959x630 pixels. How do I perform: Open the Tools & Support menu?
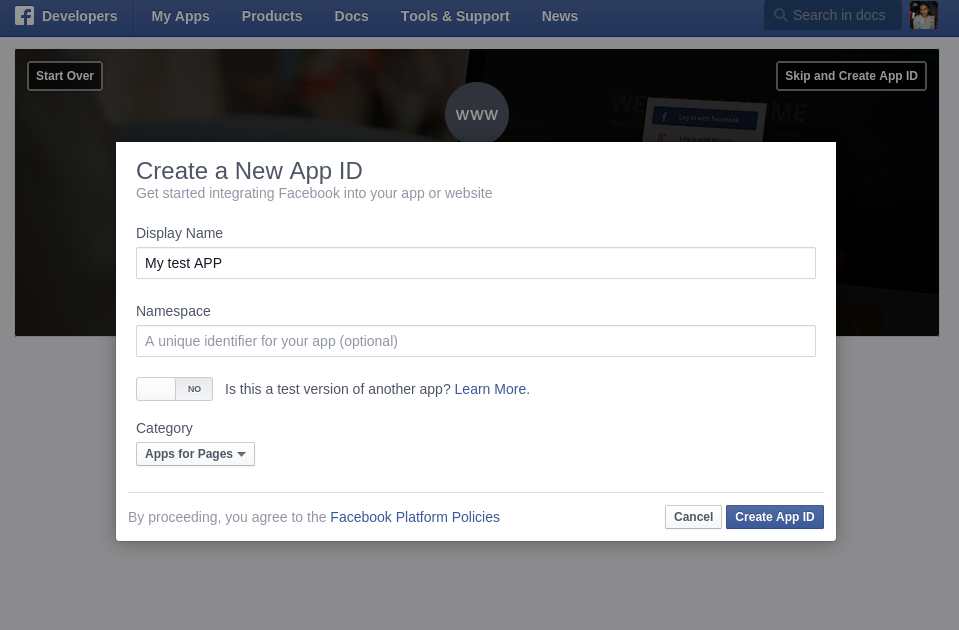click(x=455, y=16)
